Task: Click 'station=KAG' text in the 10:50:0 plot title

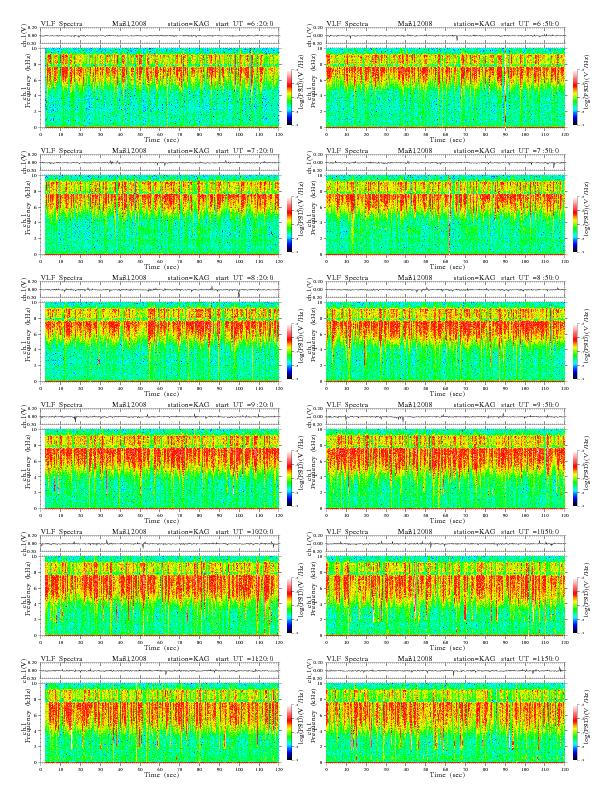Action: (474, 532)
